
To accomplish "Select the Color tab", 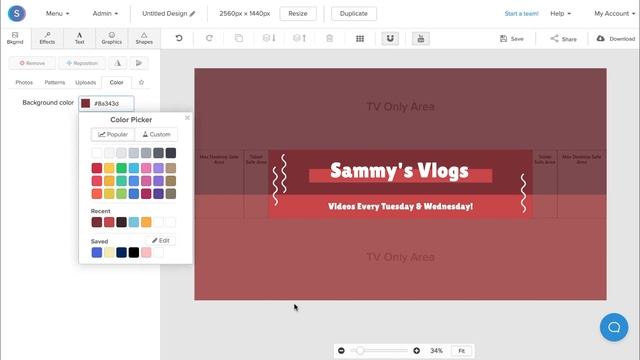I will pos(116,82).
